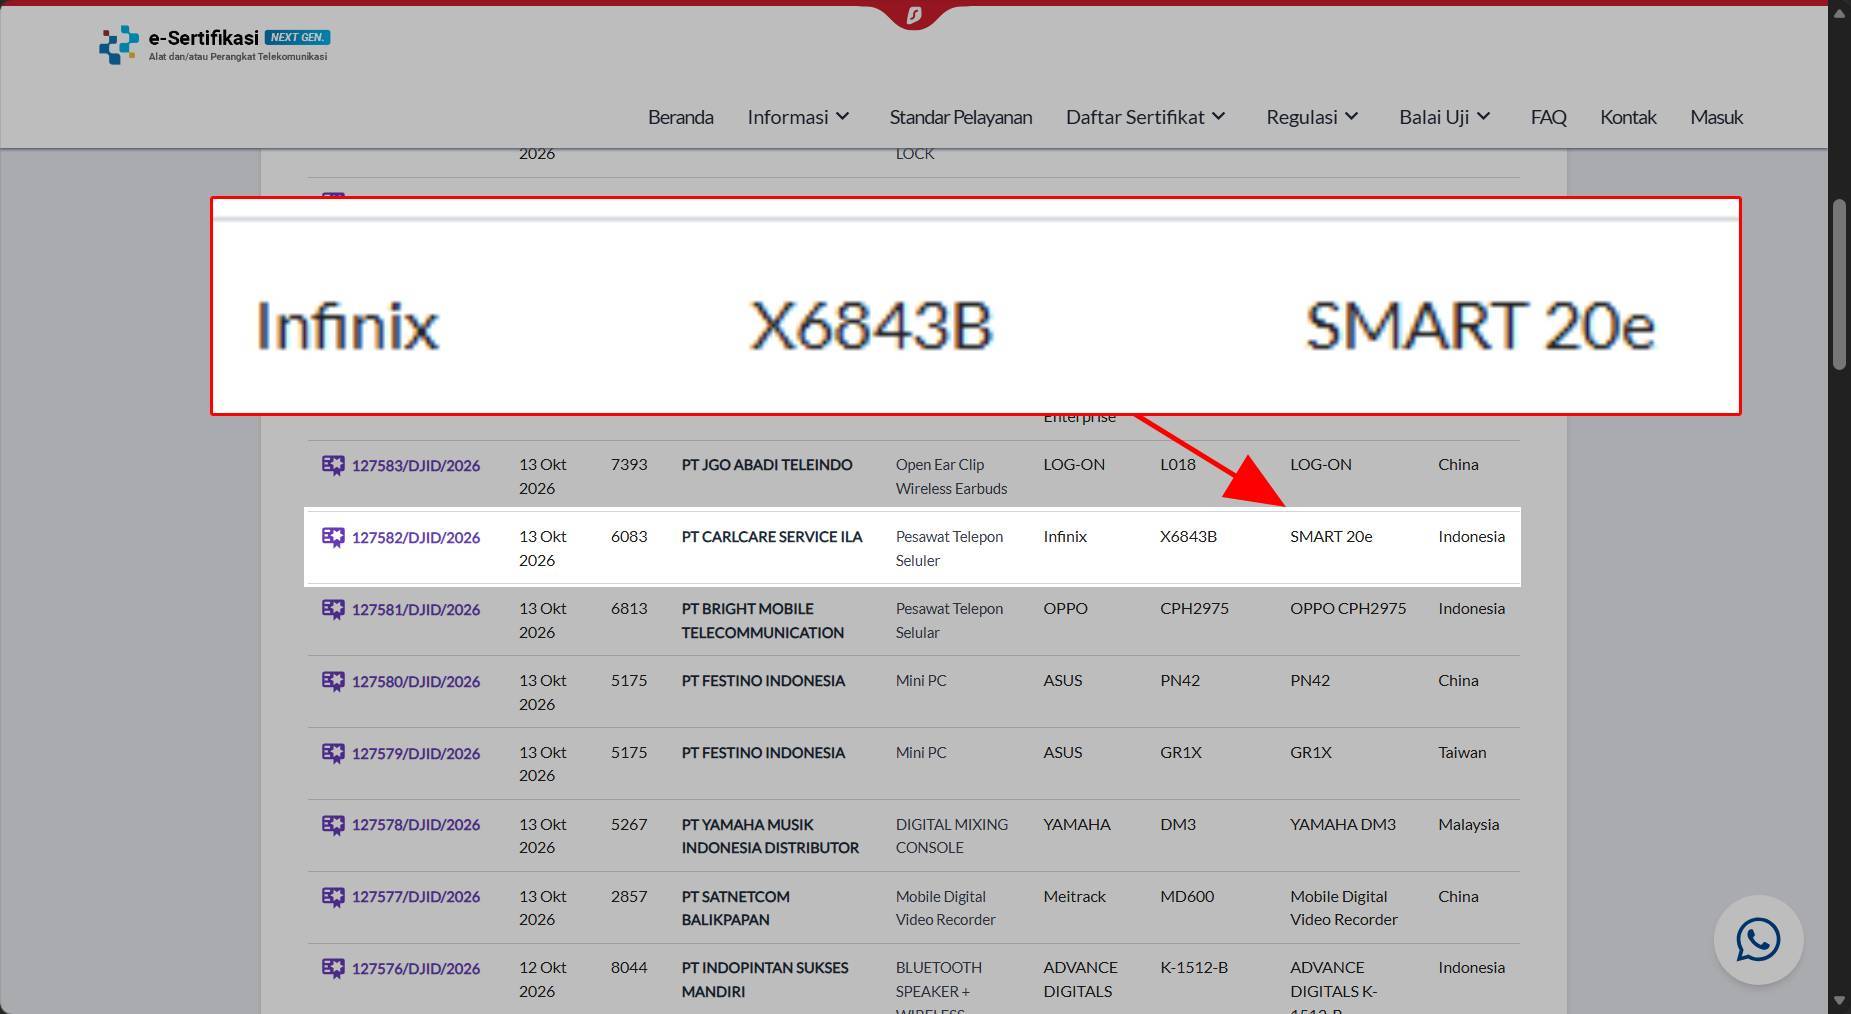Screen dimensions: 1851x1014
Task: Click certificate icon for 127579/DJID/2026
Action: click(x=333, y=753)
